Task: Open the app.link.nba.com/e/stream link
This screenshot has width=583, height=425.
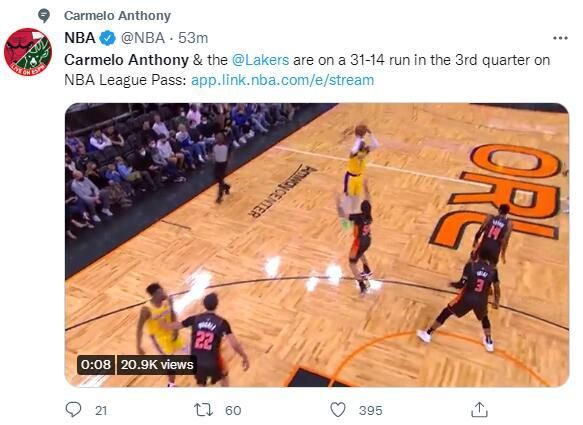Action: point(282,80)
